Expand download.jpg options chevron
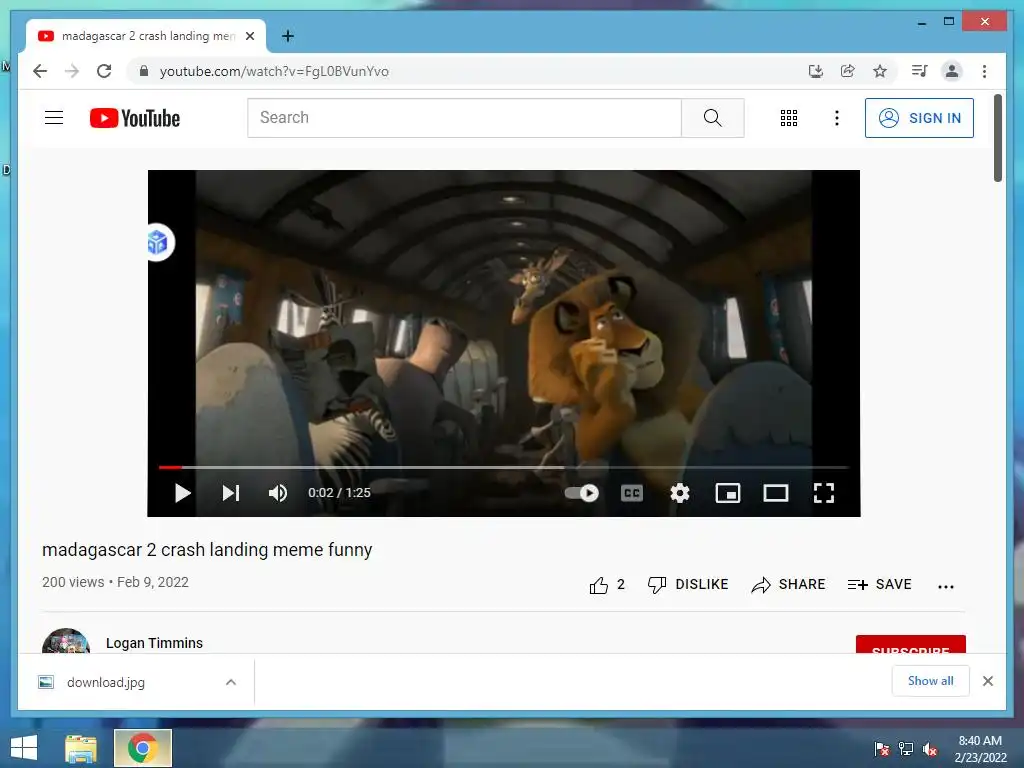Screen dimensions: 1024x768 tap(231, 682)
